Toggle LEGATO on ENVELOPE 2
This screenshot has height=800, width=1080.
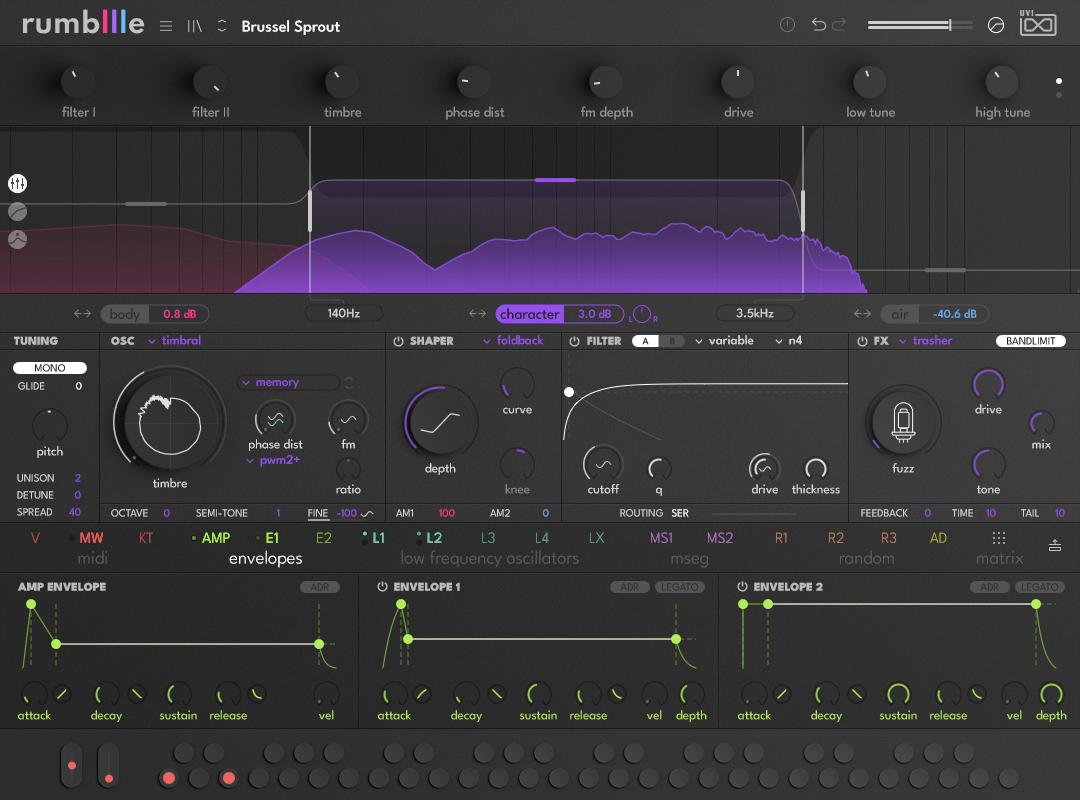tap(1039, 587)
